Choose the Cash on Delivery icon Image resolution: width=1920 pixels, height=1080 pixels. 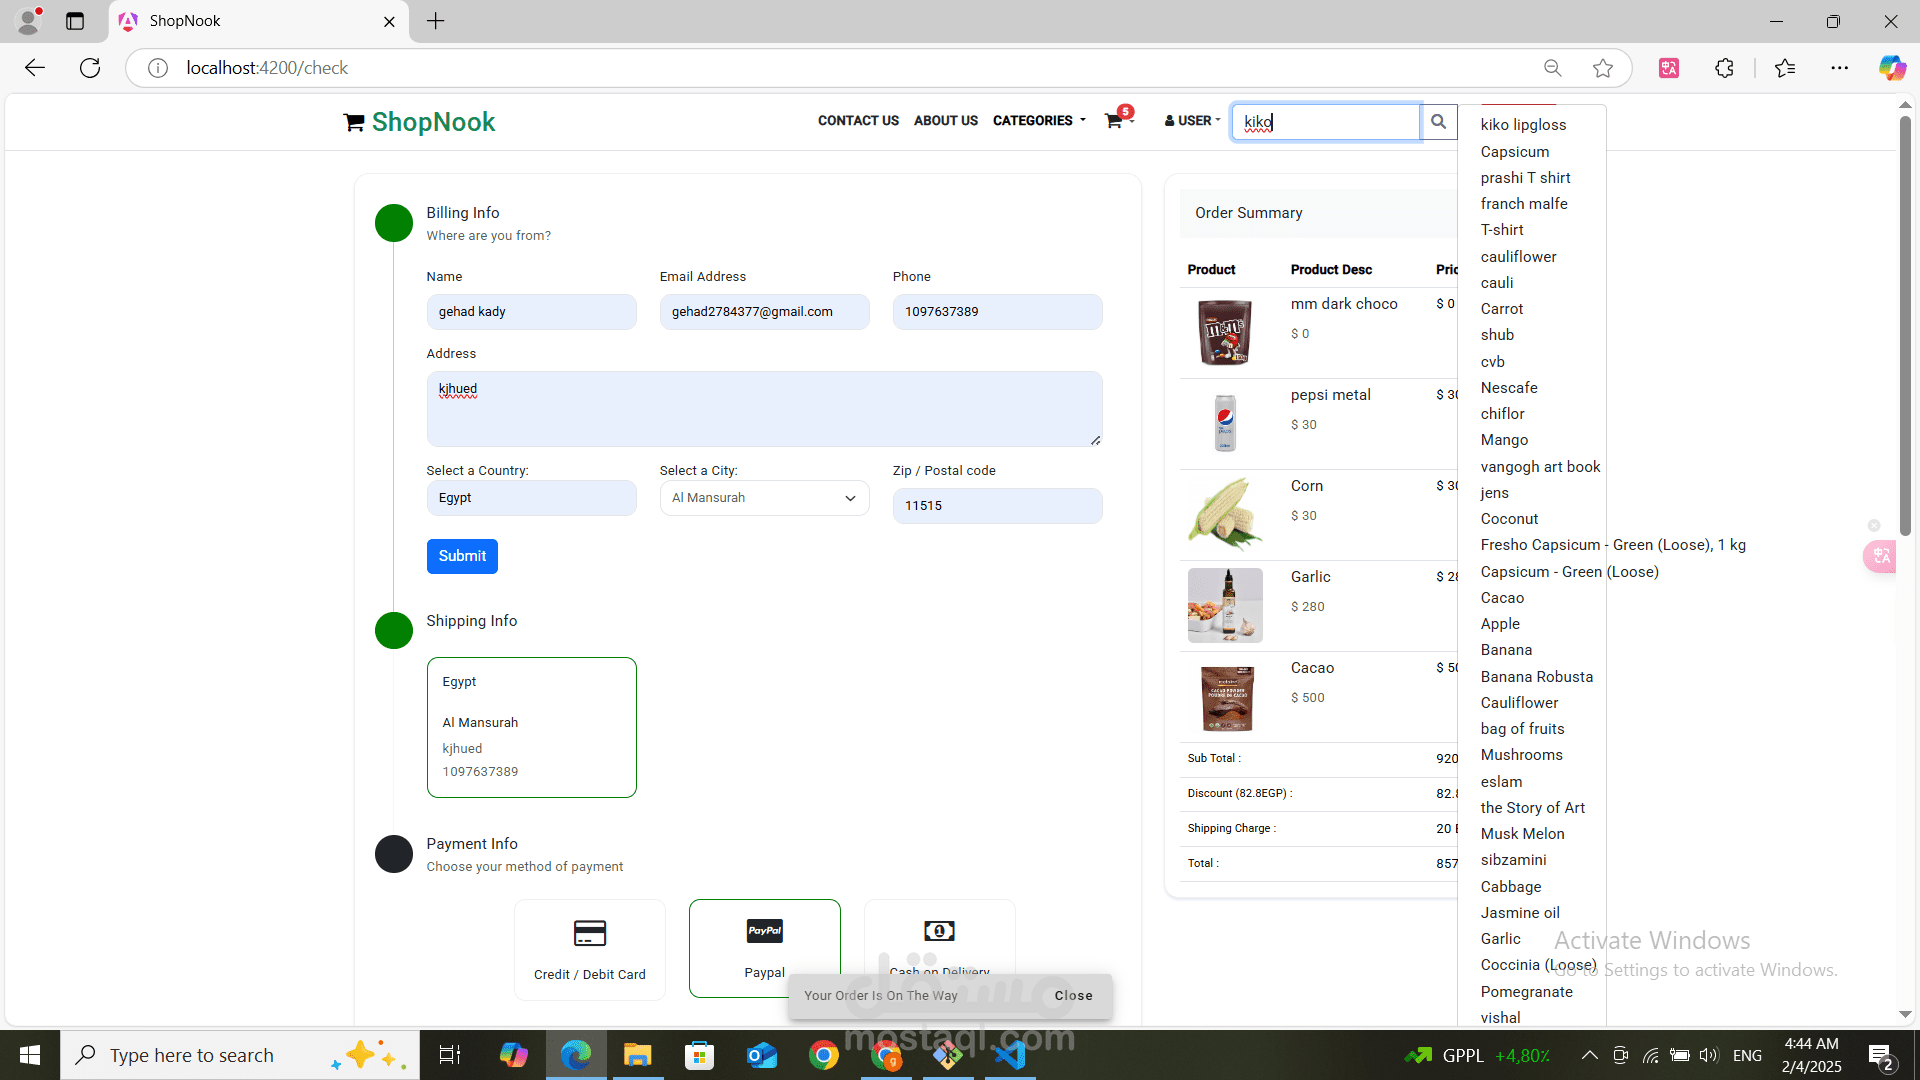click(x=938, y=931)
